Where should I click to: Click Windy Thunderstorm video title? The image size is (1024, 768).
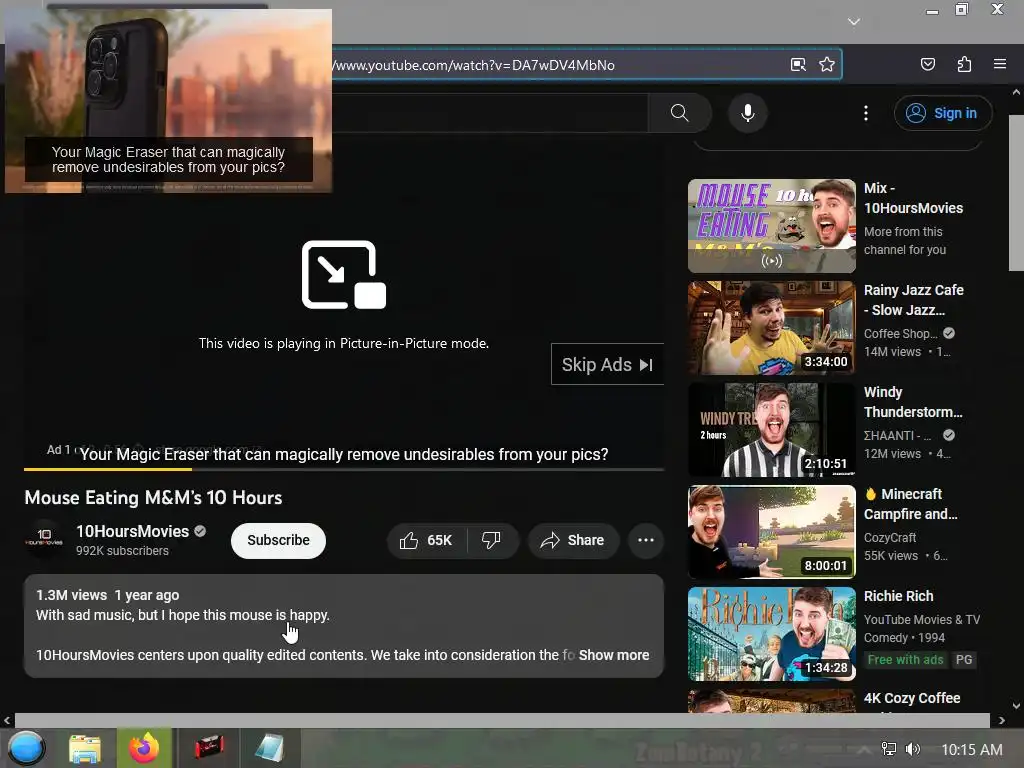tap(913, 402)
